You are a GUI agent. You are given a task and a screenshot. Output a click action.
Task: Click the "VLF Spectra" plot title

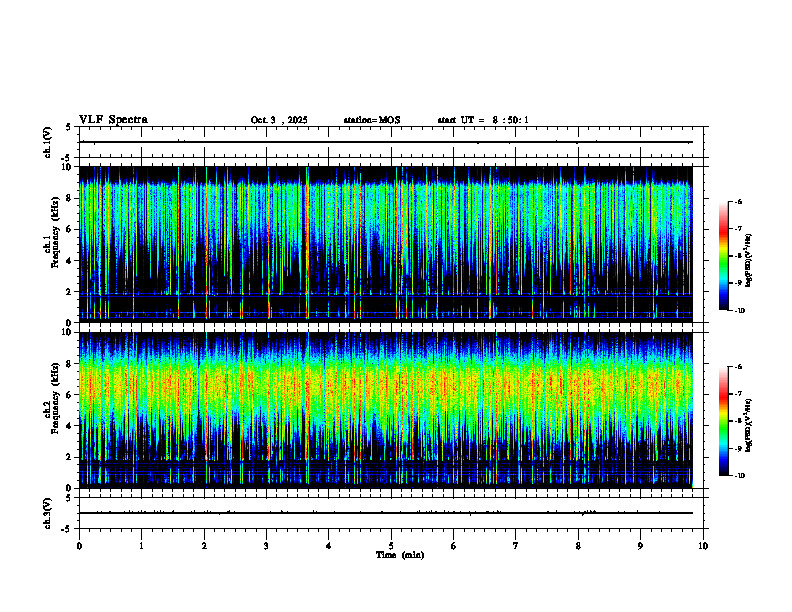tap(113, 120)
